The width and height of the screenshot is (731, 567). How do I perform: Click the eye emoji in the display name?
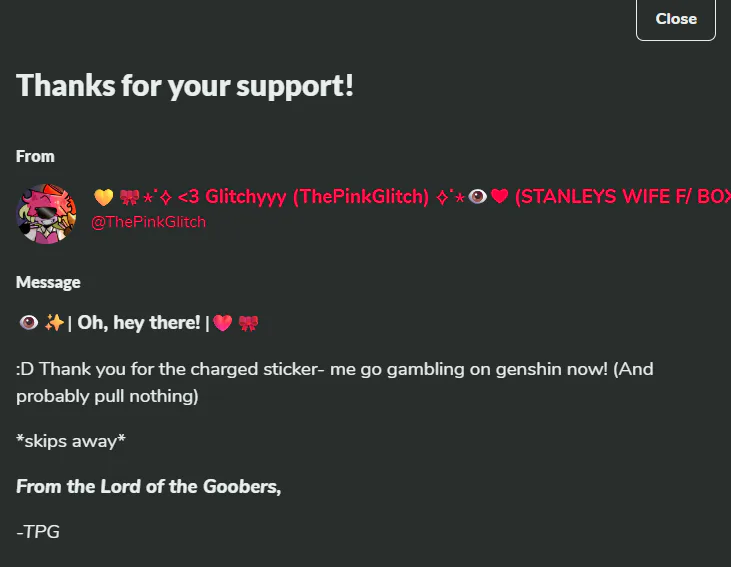coord(477,197)
